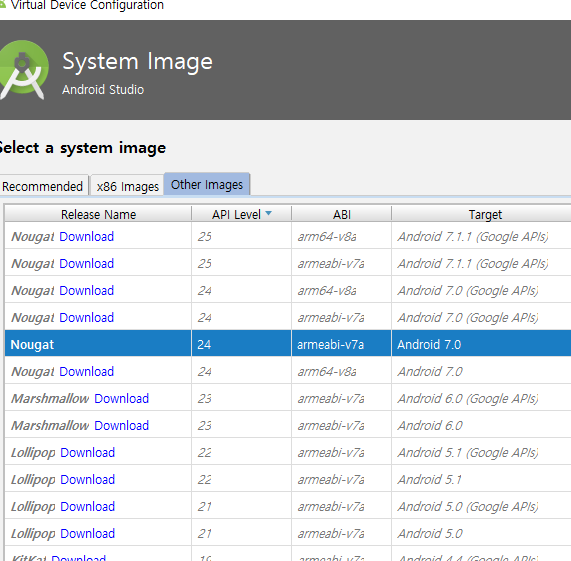
Task: Click 'Android 5.1' target without Google APIs
Action: pyautogui.click(x=430, y=479)
